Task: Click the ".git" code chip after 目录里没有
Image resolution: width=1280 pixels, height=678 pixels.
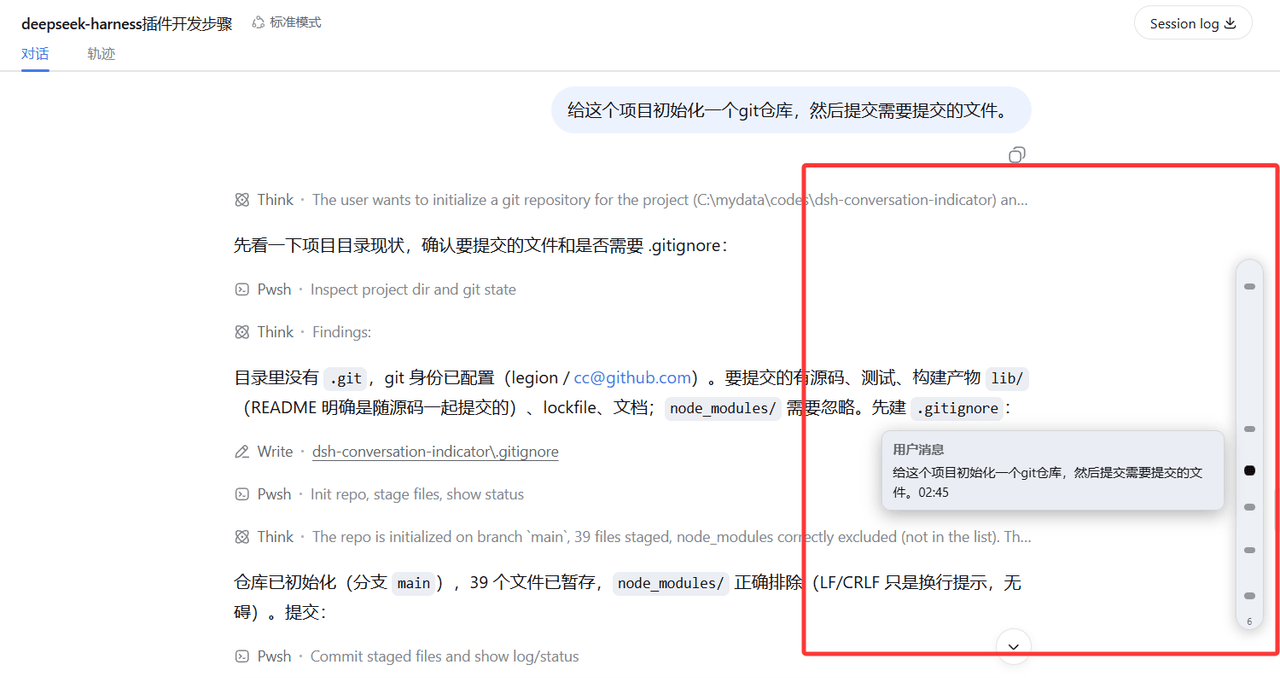Action: click(x=345, y=378)
